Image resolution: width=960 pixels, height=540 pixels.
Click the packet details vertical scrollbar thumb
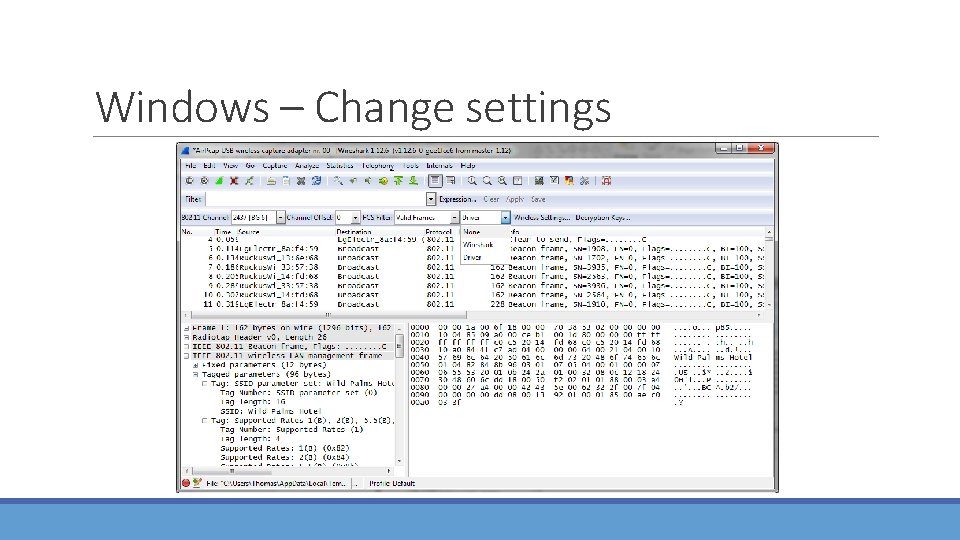[x=399, y=345]
